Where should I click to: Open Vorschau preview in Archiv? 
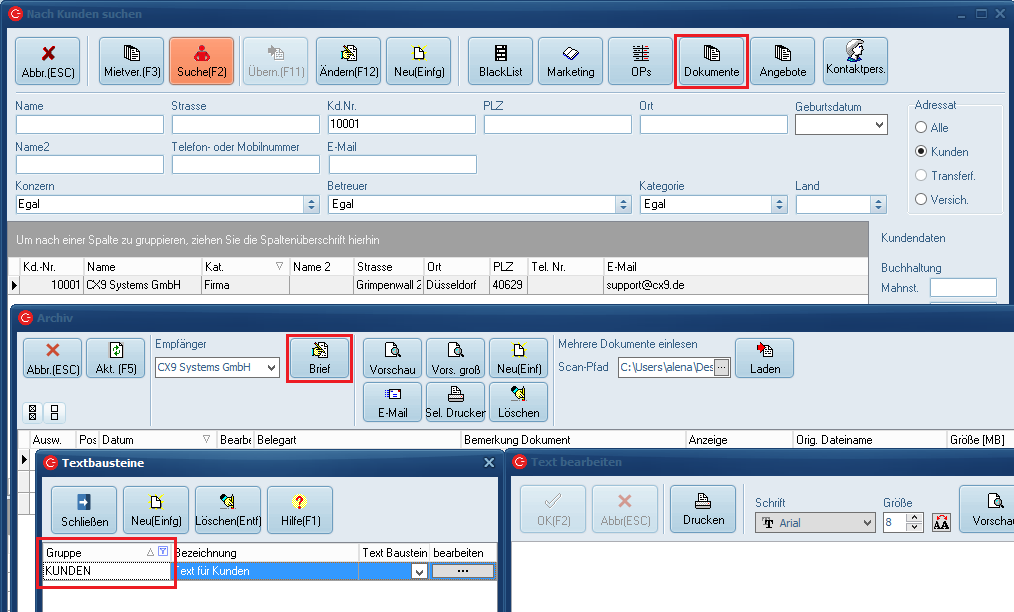pos(392,358)
